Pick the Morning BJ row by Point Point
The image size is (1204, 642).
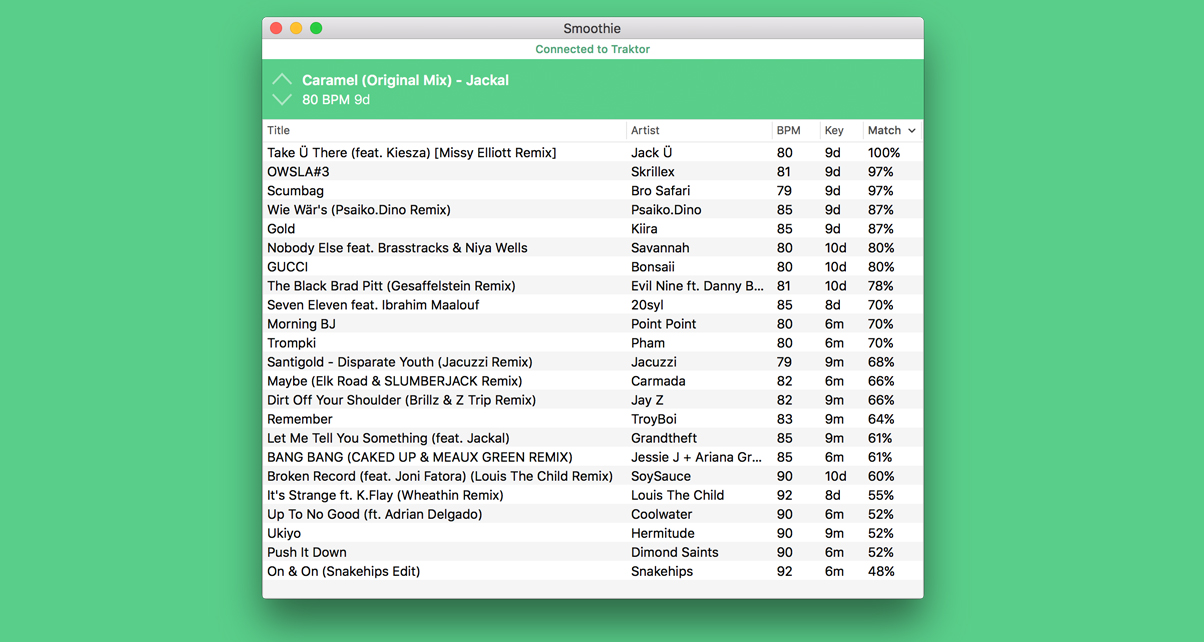(593, 324)
